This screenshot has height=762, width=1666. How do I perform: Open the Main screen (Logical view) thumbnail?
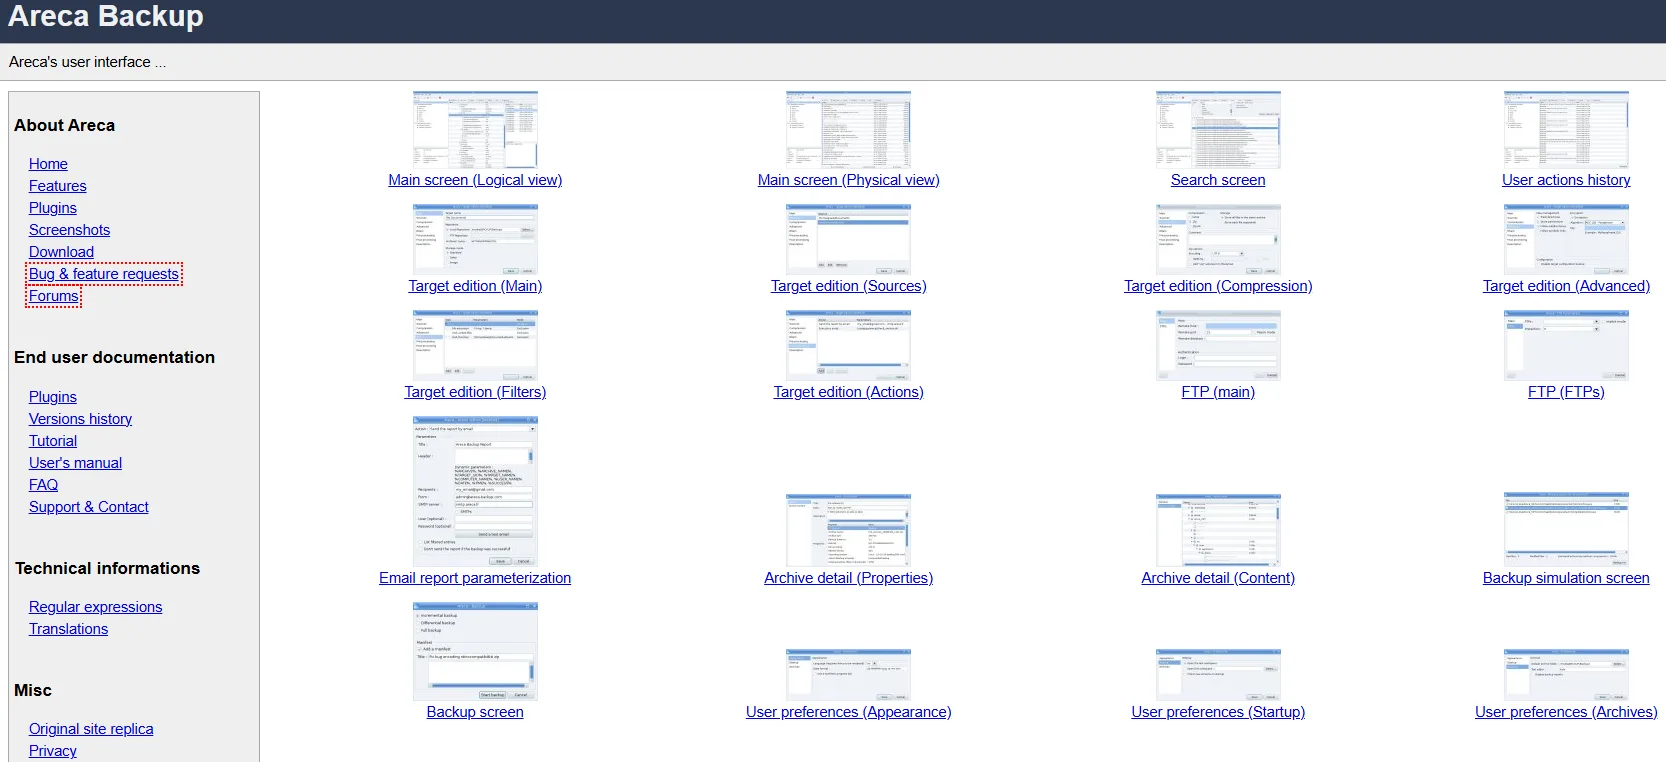point(475,130)
